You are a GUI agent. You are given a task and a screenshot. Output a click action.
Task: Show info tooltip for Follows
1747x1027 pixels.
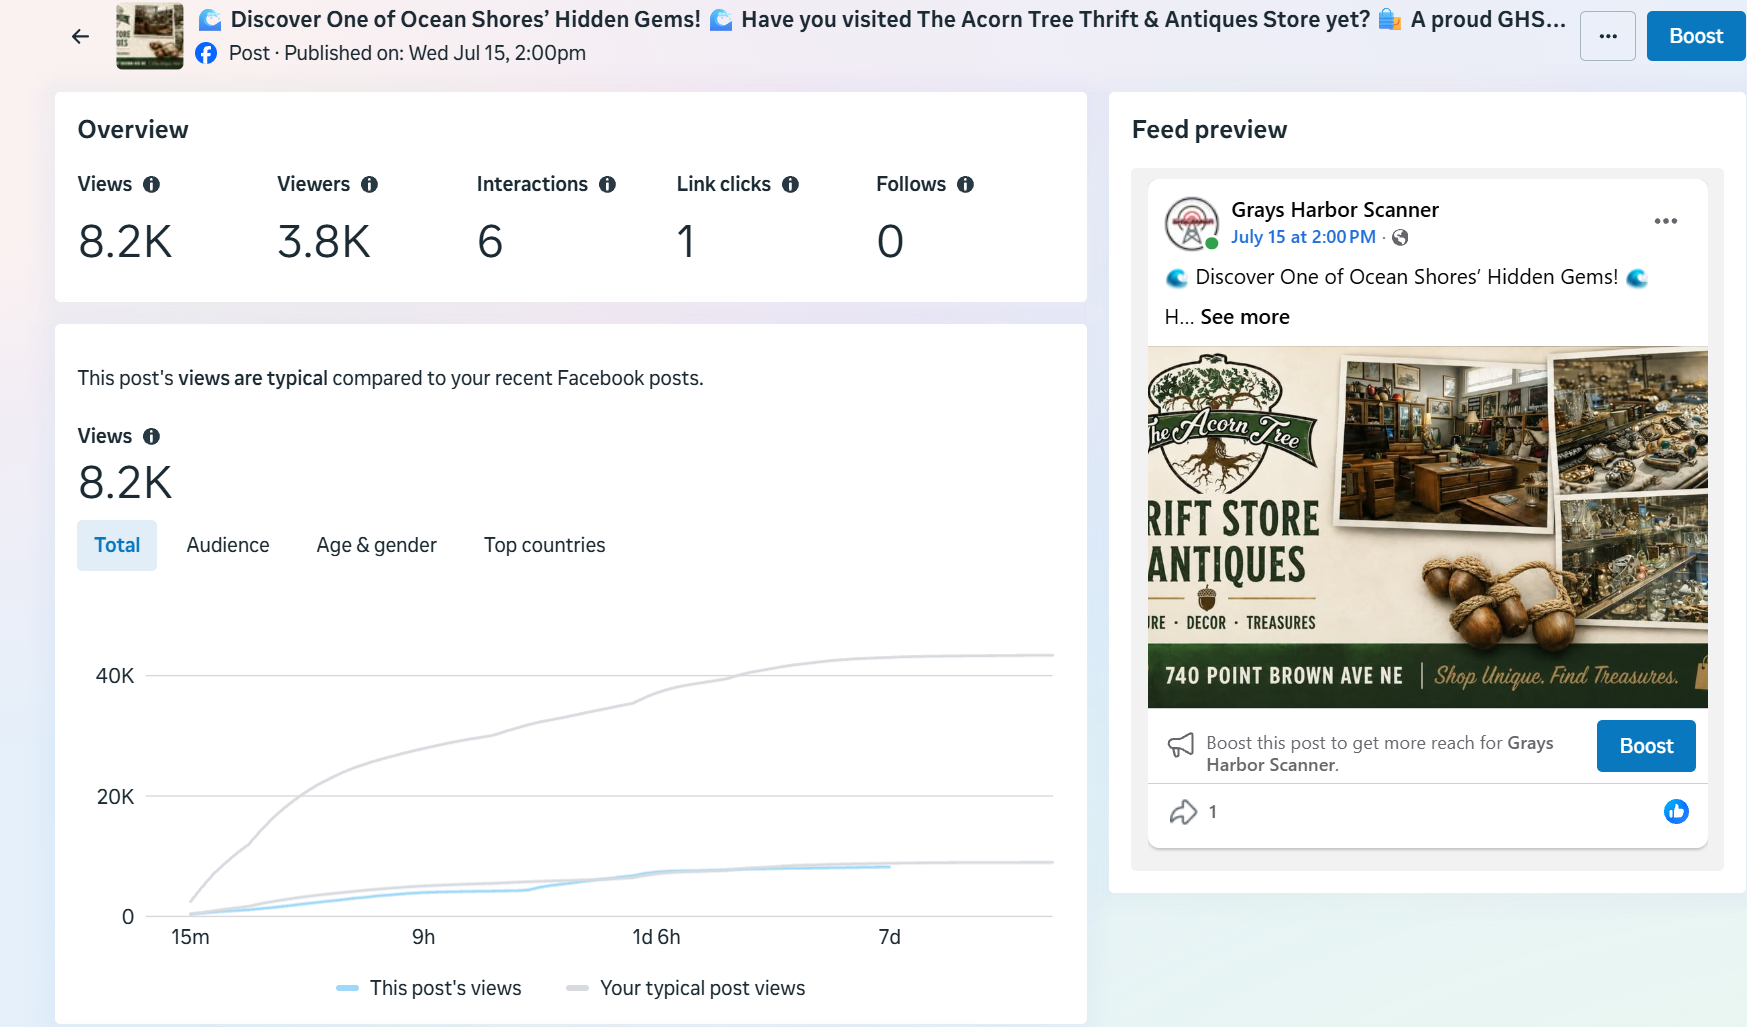[x=965, y=184]
